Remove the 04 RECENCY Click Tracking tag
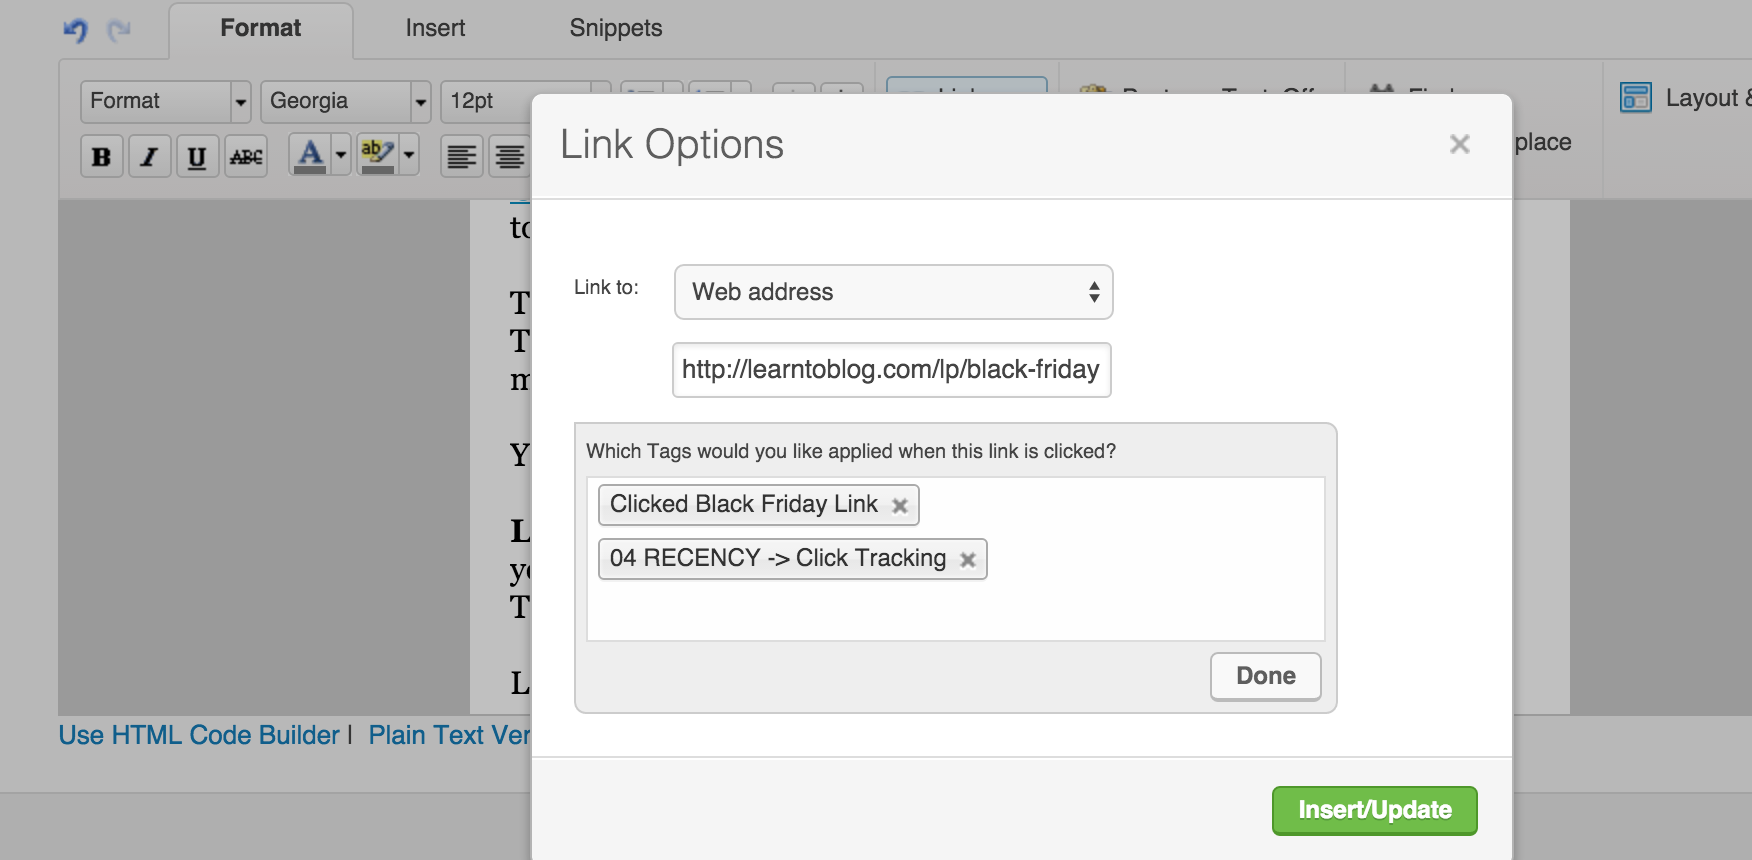The width and height of the screenshot is (1752, 860). (x=968, y=559)
